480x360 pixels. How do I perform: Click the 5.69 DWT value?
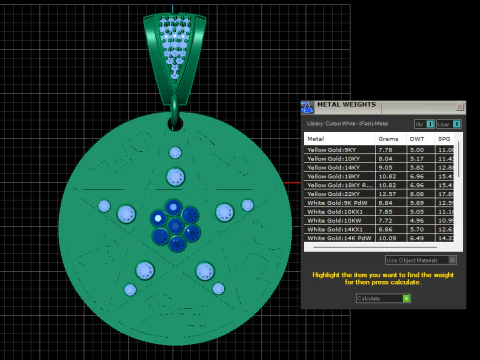pyautogui.click(x=417, y=203)
